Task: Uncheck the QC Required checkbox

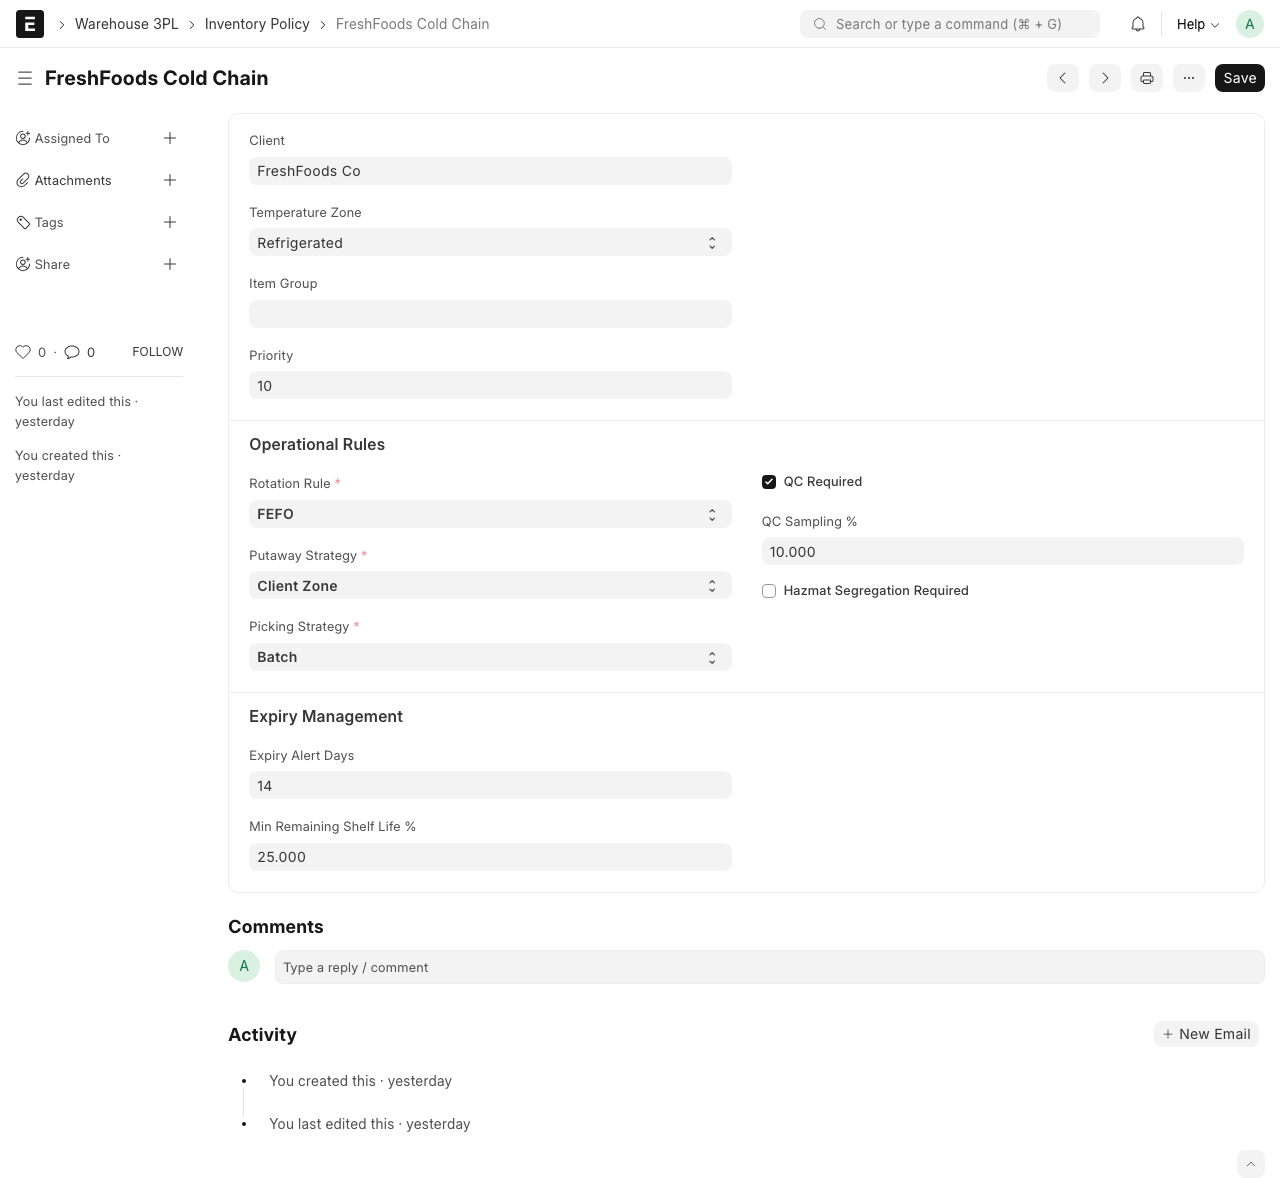Action: 769,482
